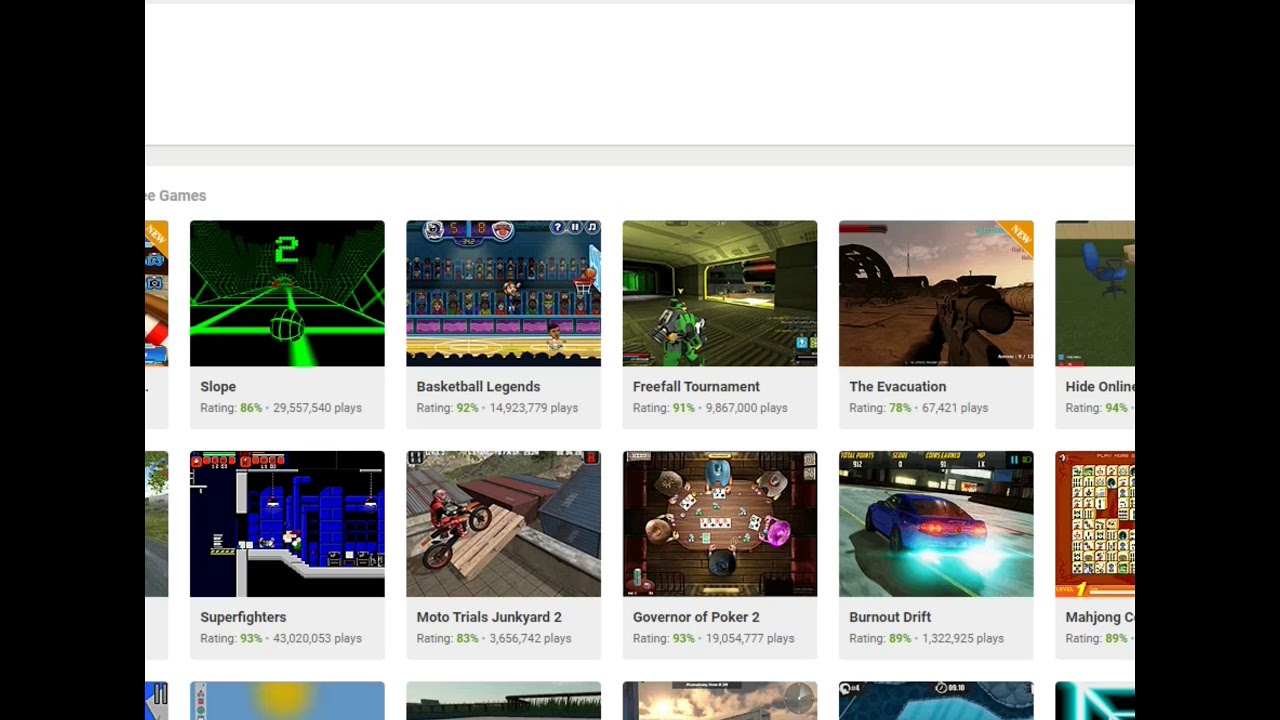This screenshot has height=720, width=1280.
Task: Click Governor of Poker 19,054,777 plays text
Action: click(750, 638)
